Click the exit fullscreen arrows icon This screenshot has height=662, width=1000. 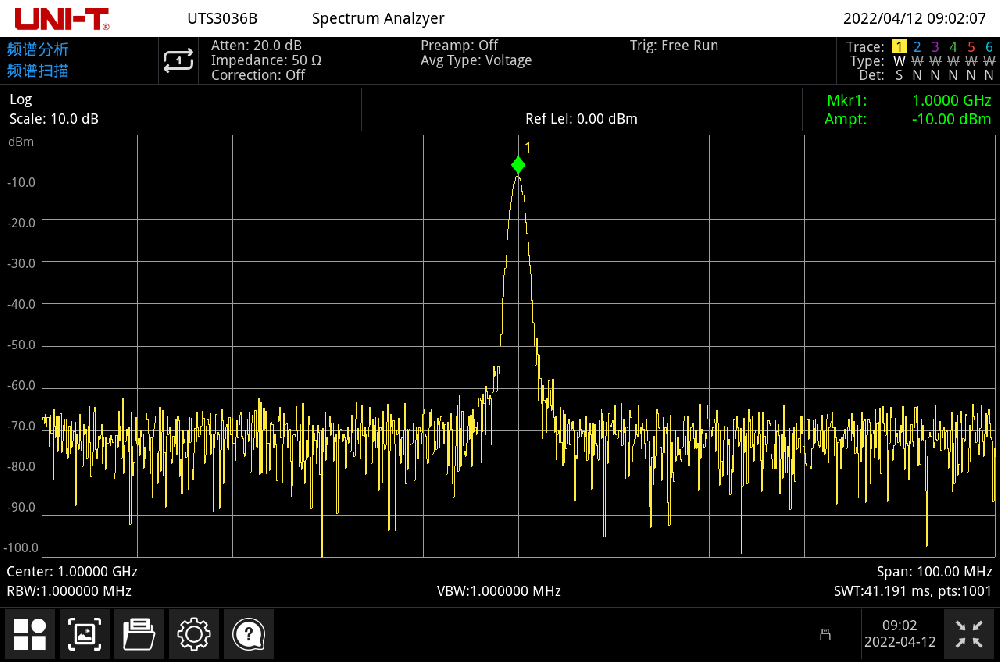tap(969, 634)
